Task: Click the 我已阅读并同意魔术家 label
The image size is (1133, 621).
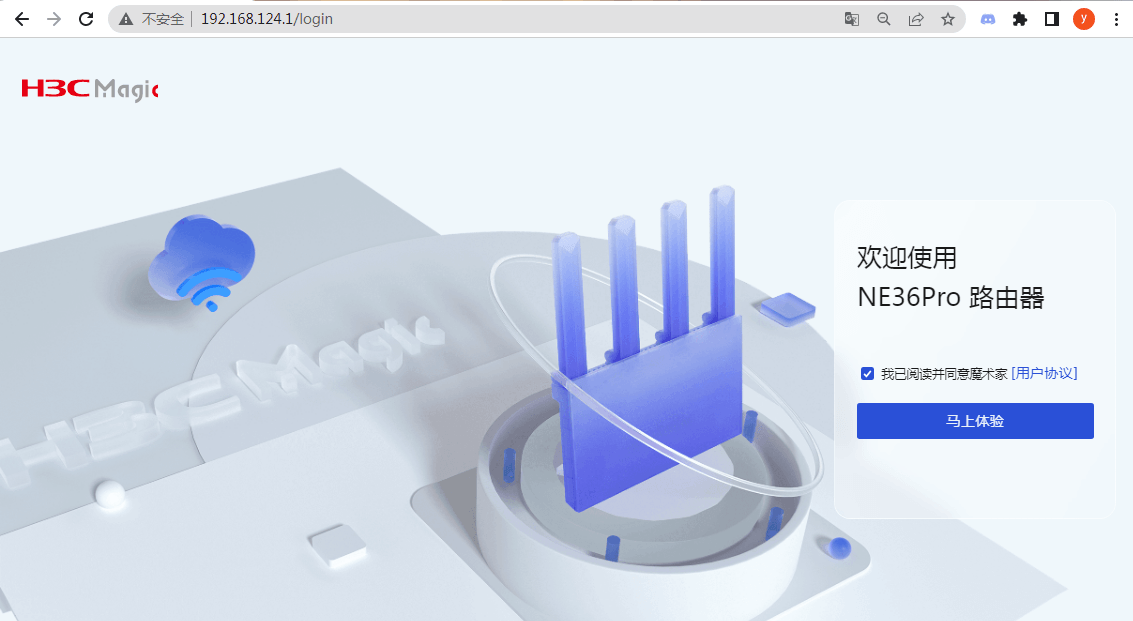Action: tap(944, 373)
